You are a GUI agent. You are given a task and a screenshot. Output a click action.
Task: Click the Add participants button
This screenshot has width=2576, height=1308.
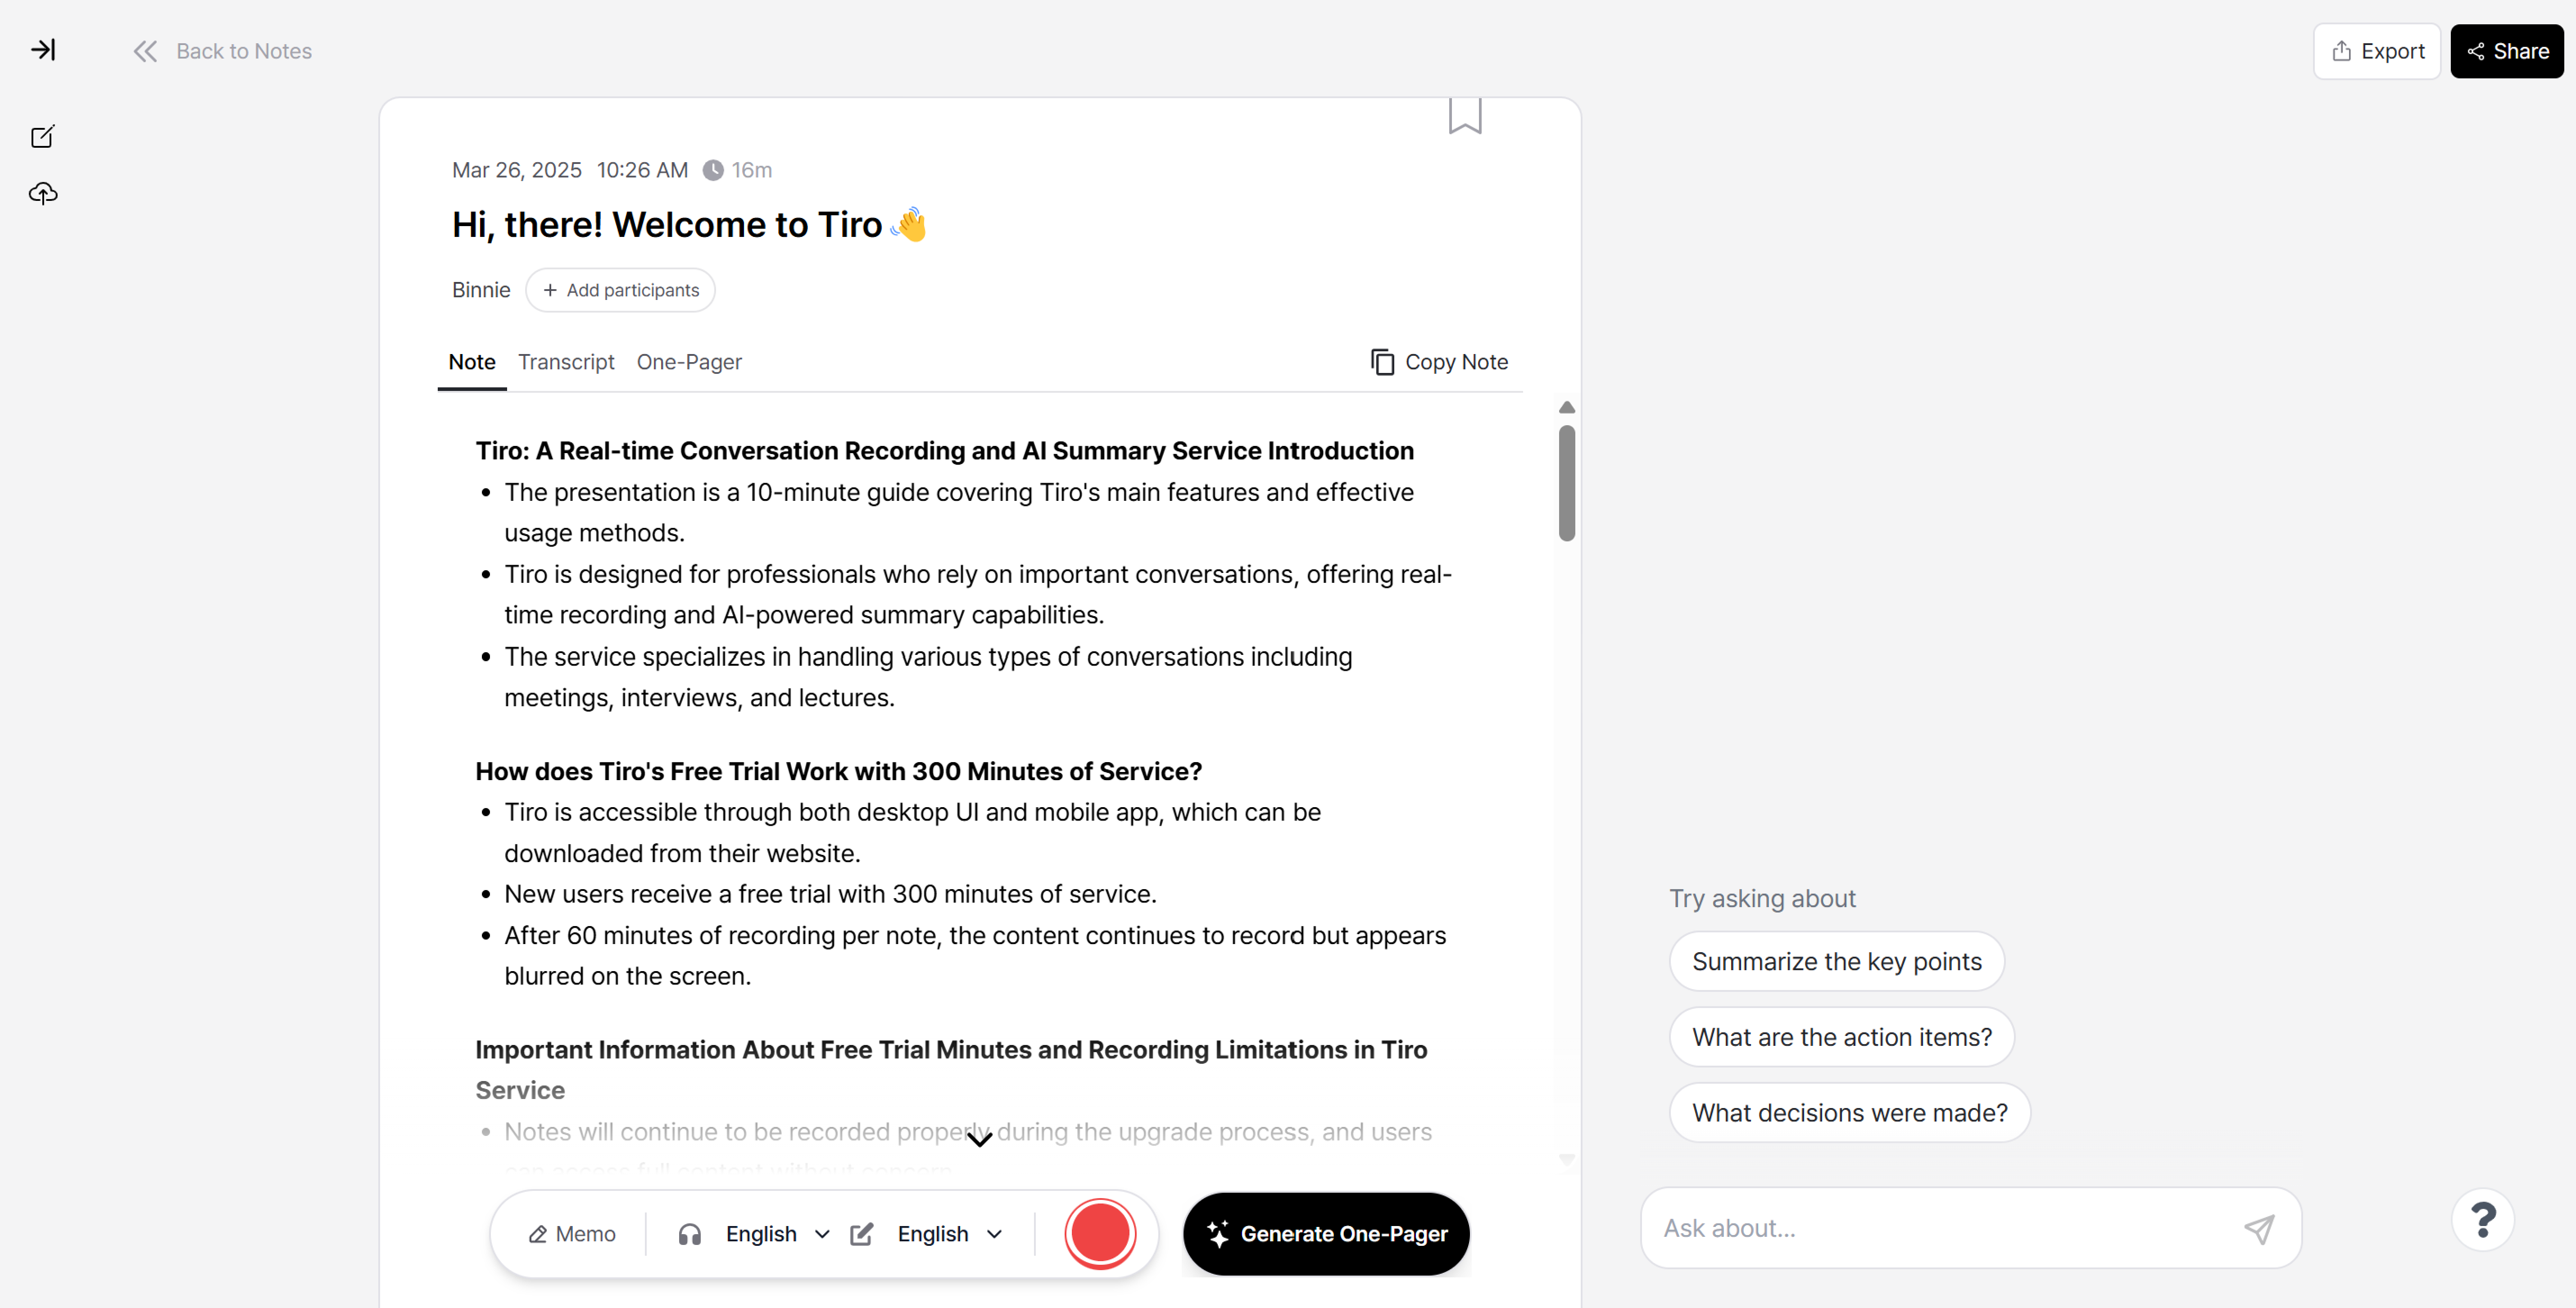click(620, 290)
